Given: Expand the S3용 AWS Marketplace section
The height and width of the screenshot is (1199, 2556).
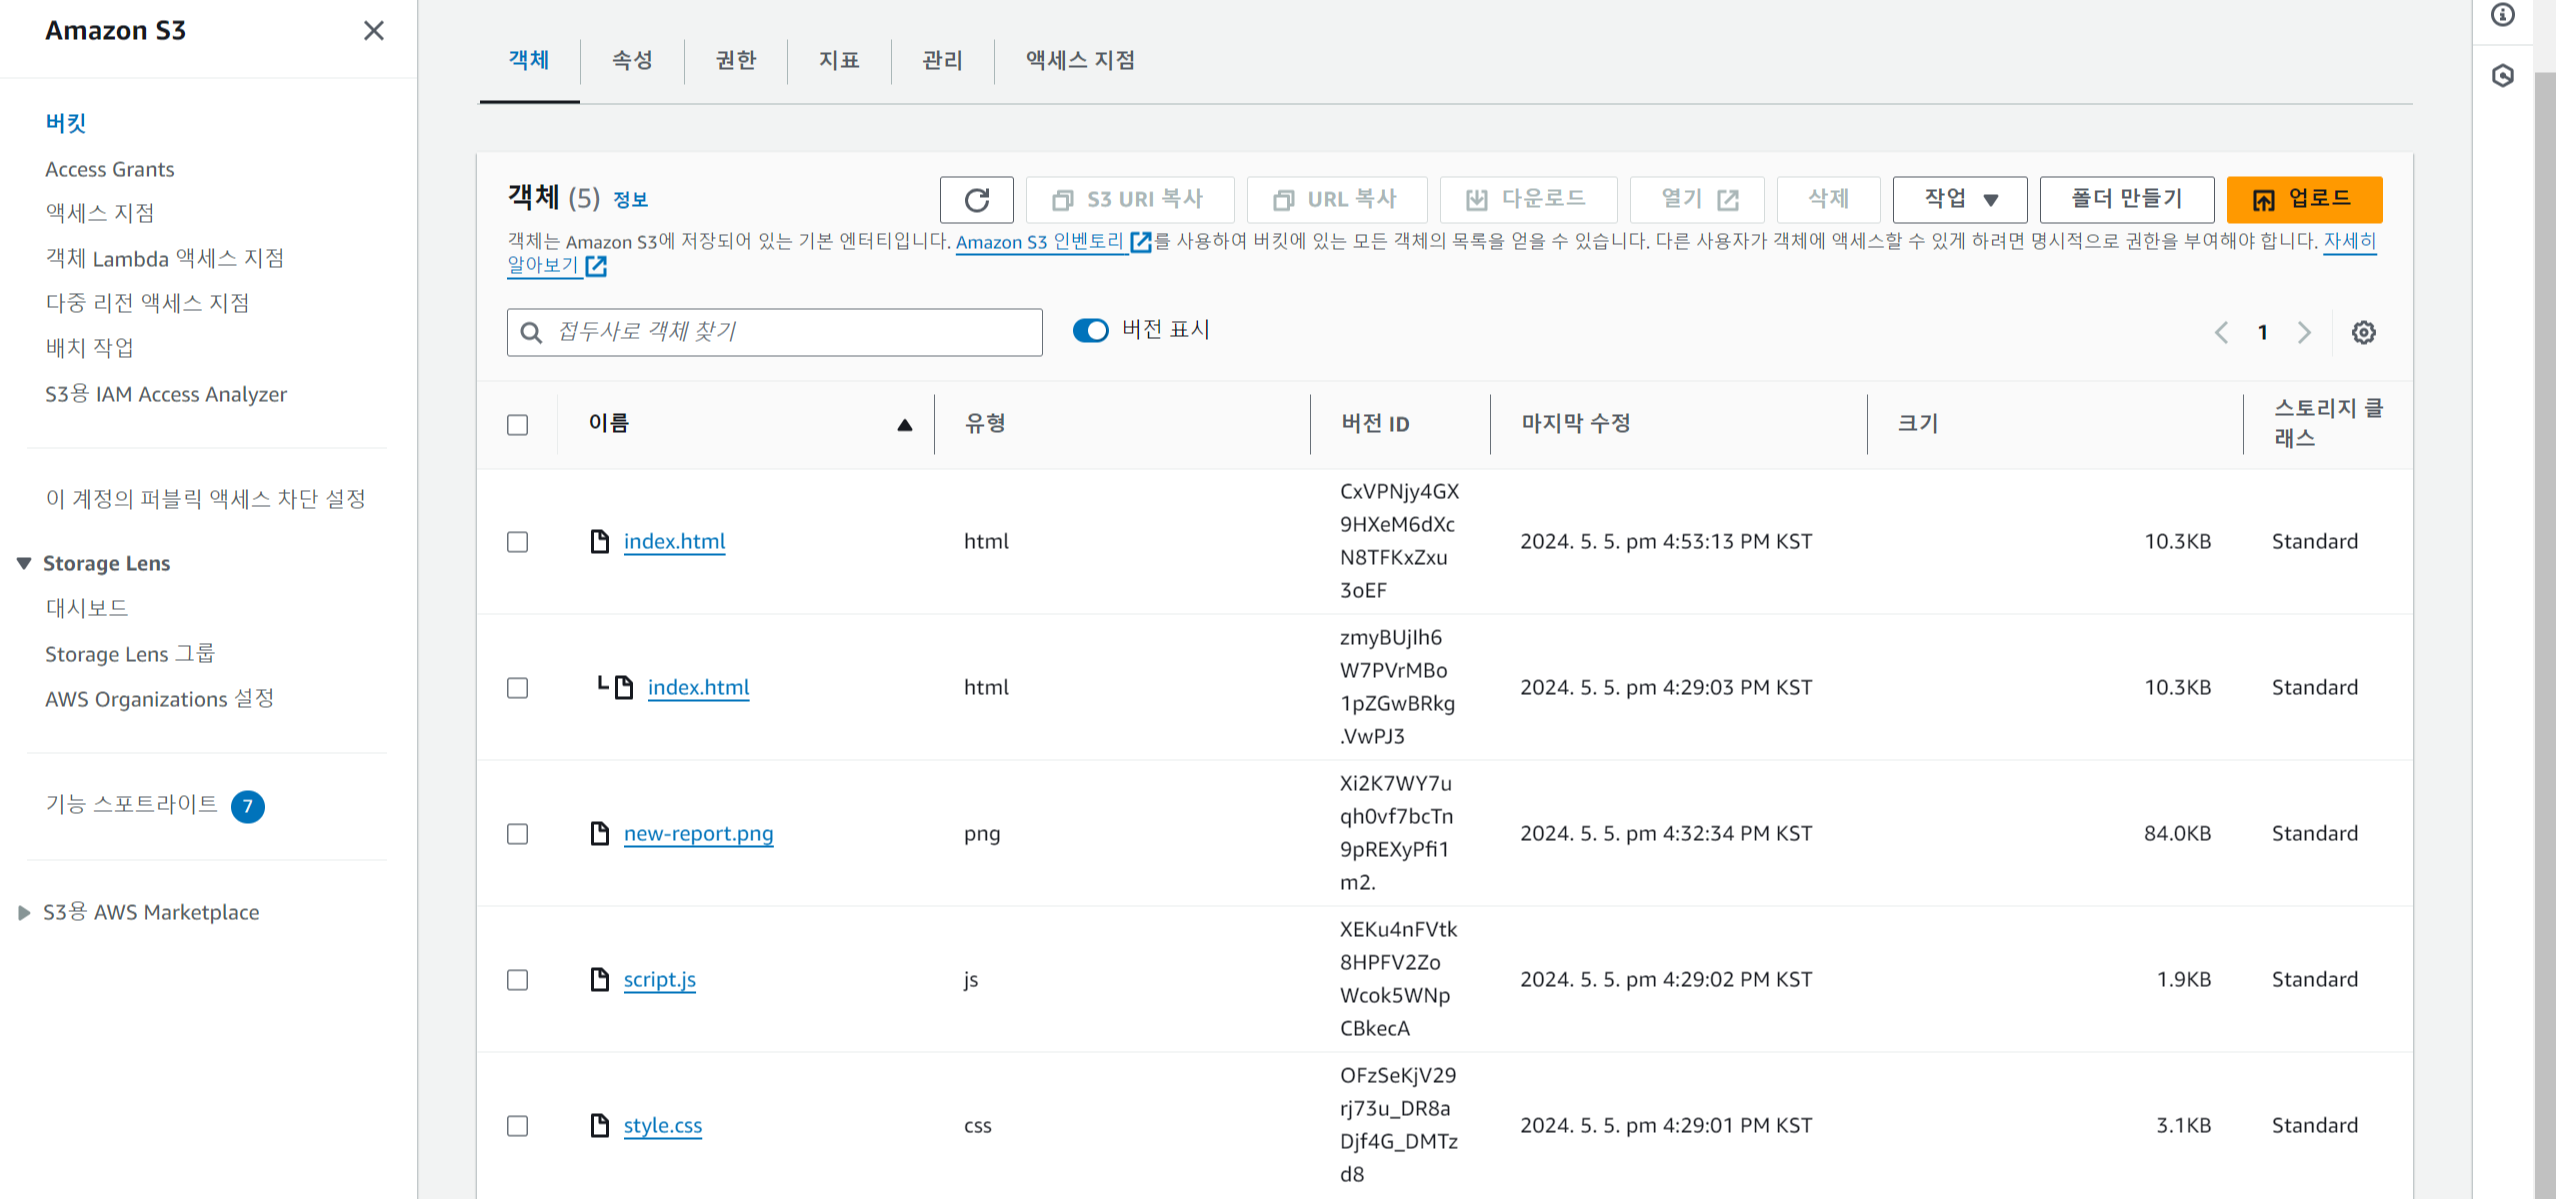Looking at the screenshot, I should tap(24, 912).
